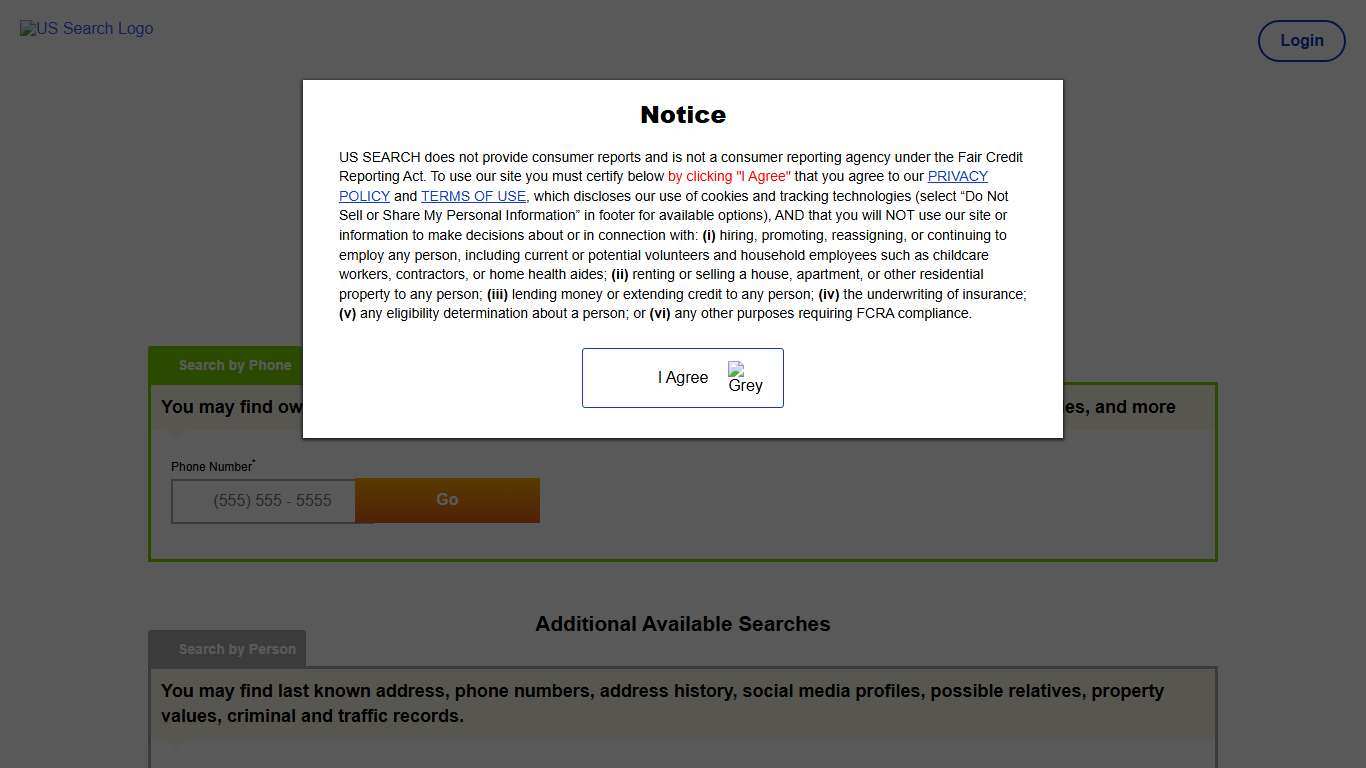This screenshot has height=768, width=1366.
Task: Open the PRIVACY POLICY link
Action: (x=957, y=176)
